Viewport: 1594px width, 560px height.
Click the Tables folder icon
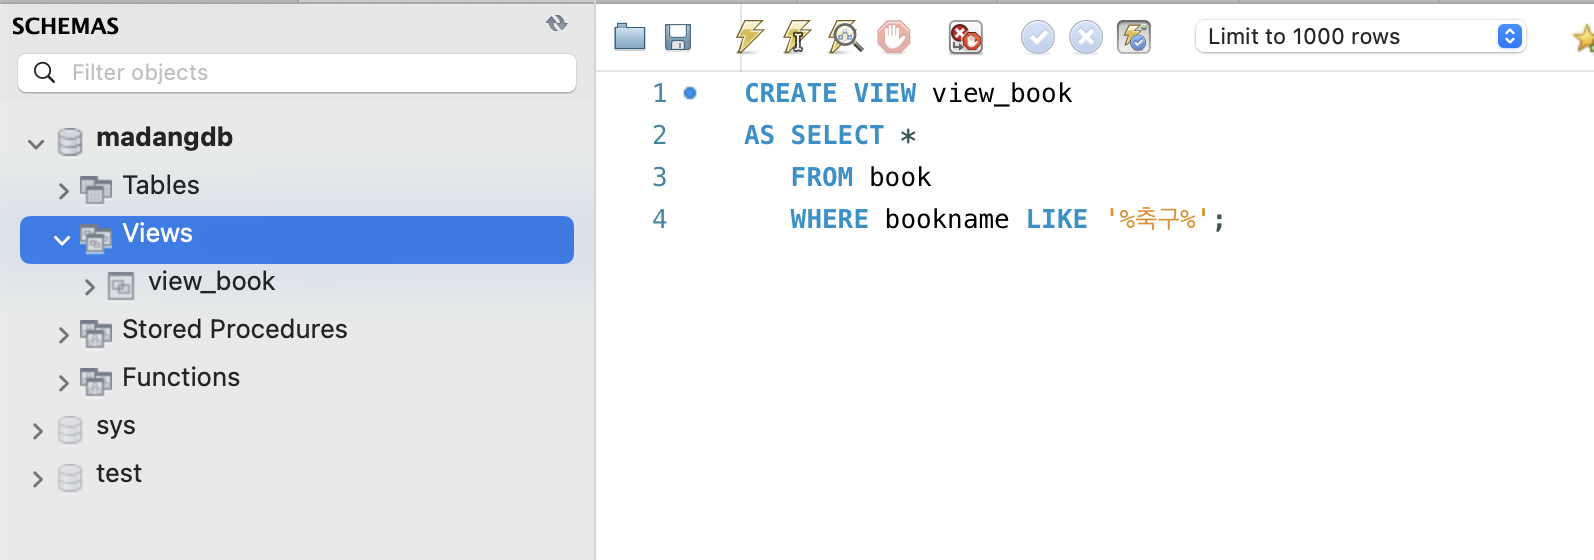tap(96, 189)
